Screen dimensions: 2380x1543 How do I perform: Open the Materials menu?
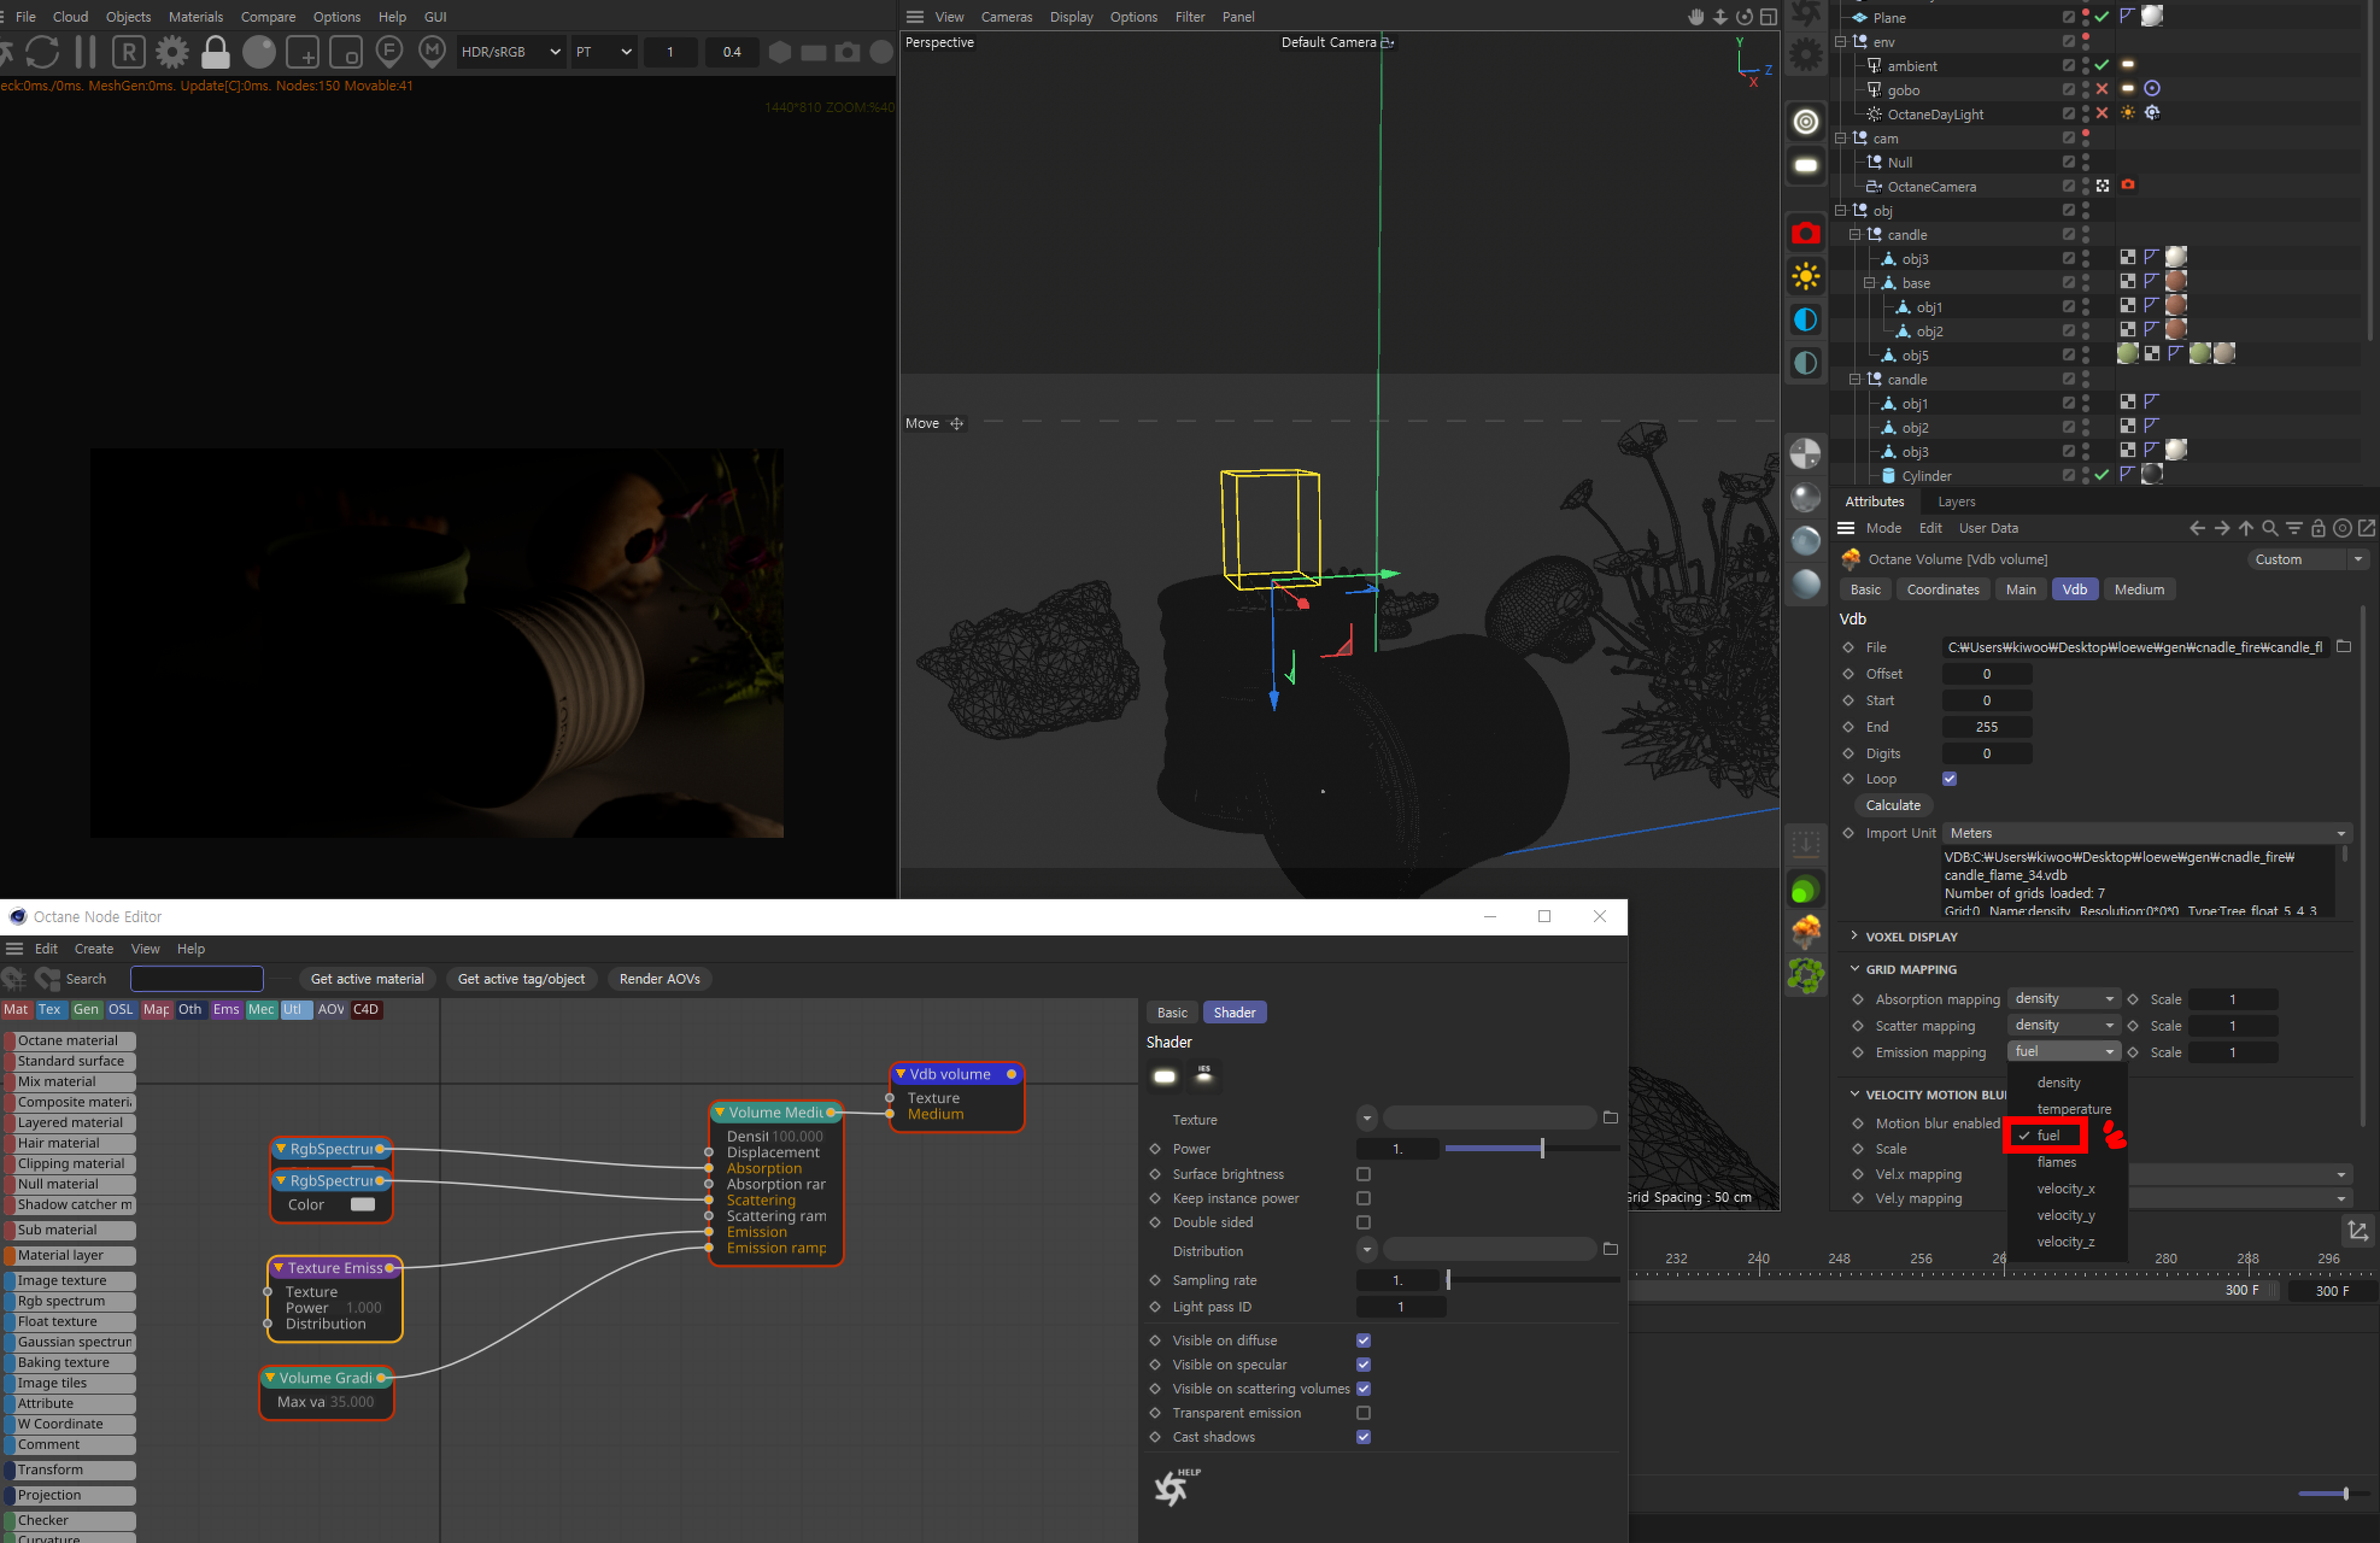click(196, 17)
